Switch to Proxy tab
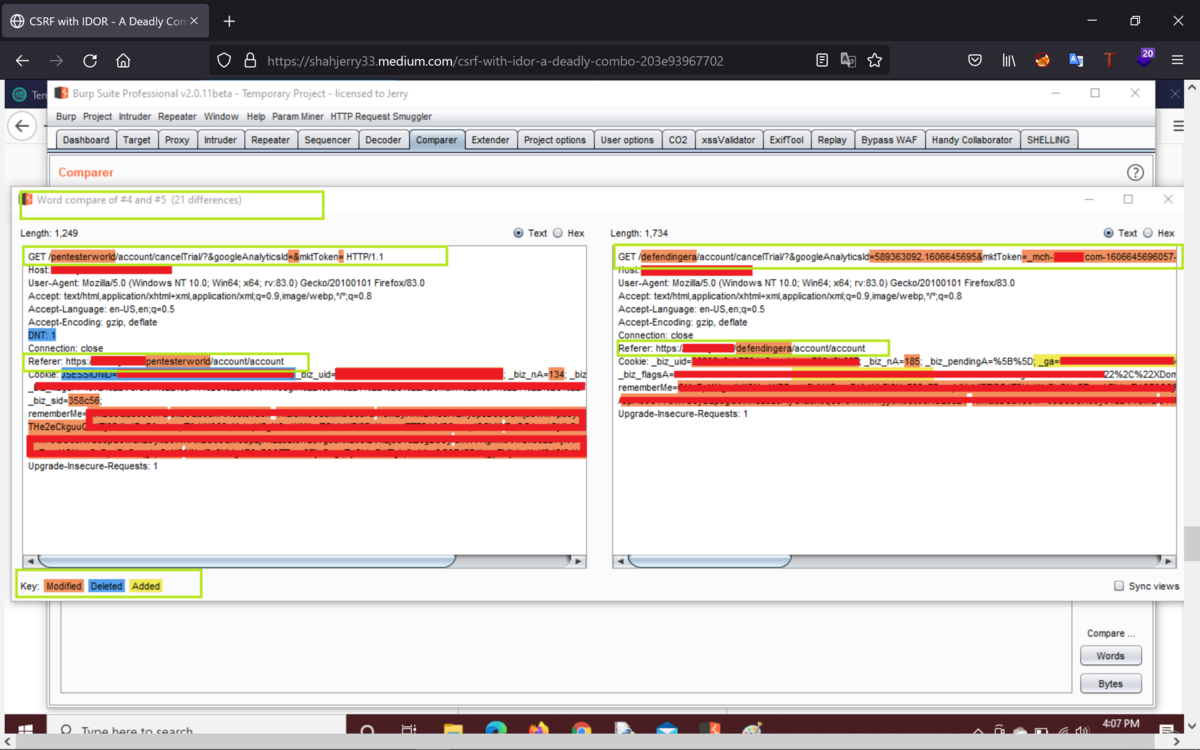This screenshot has width=1200, height=750. point(177,140)
